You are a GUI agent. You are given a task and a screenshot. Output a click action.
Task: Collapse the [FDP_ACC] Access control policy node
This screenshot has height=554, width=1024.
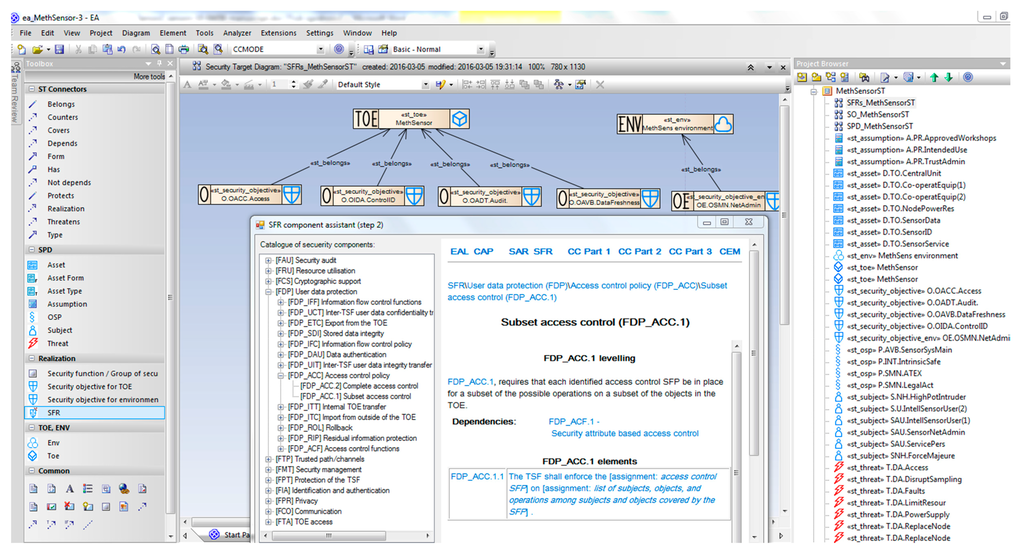coord(280,375)
